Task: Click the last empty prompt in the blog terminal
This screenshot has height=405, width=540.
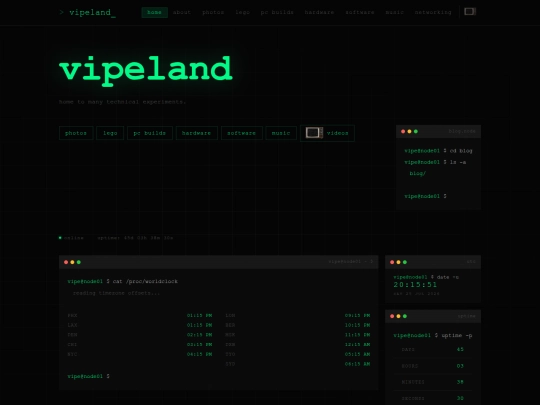Action: click(426, 196)
